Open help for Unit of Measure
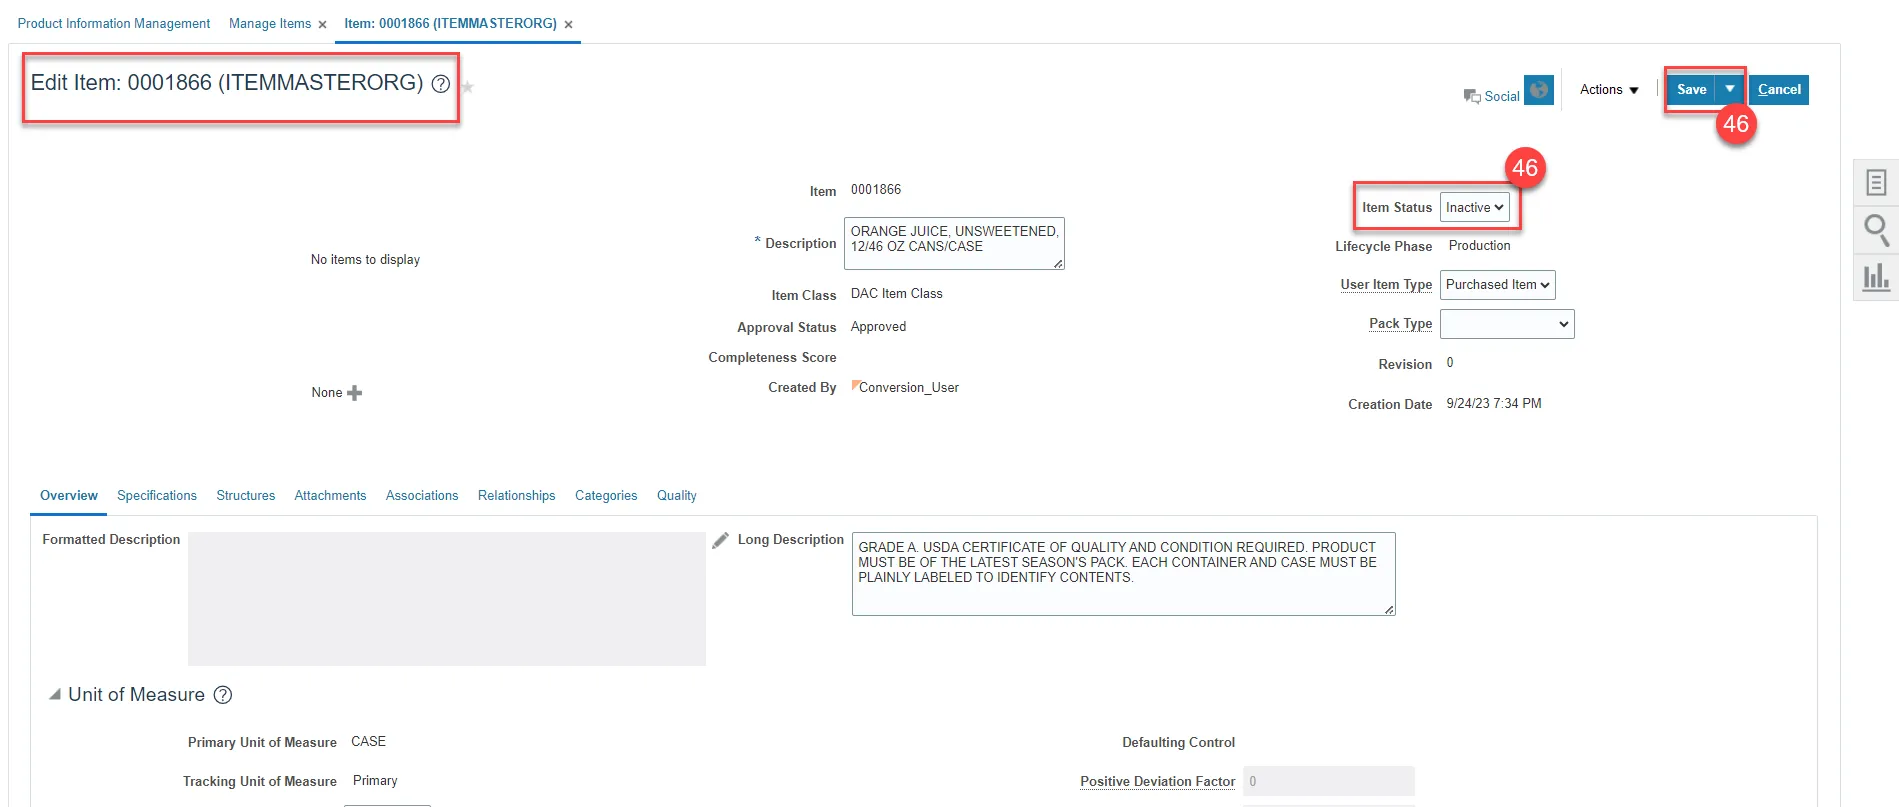Viewport: 1899px width, 807px height. (223, 695)
